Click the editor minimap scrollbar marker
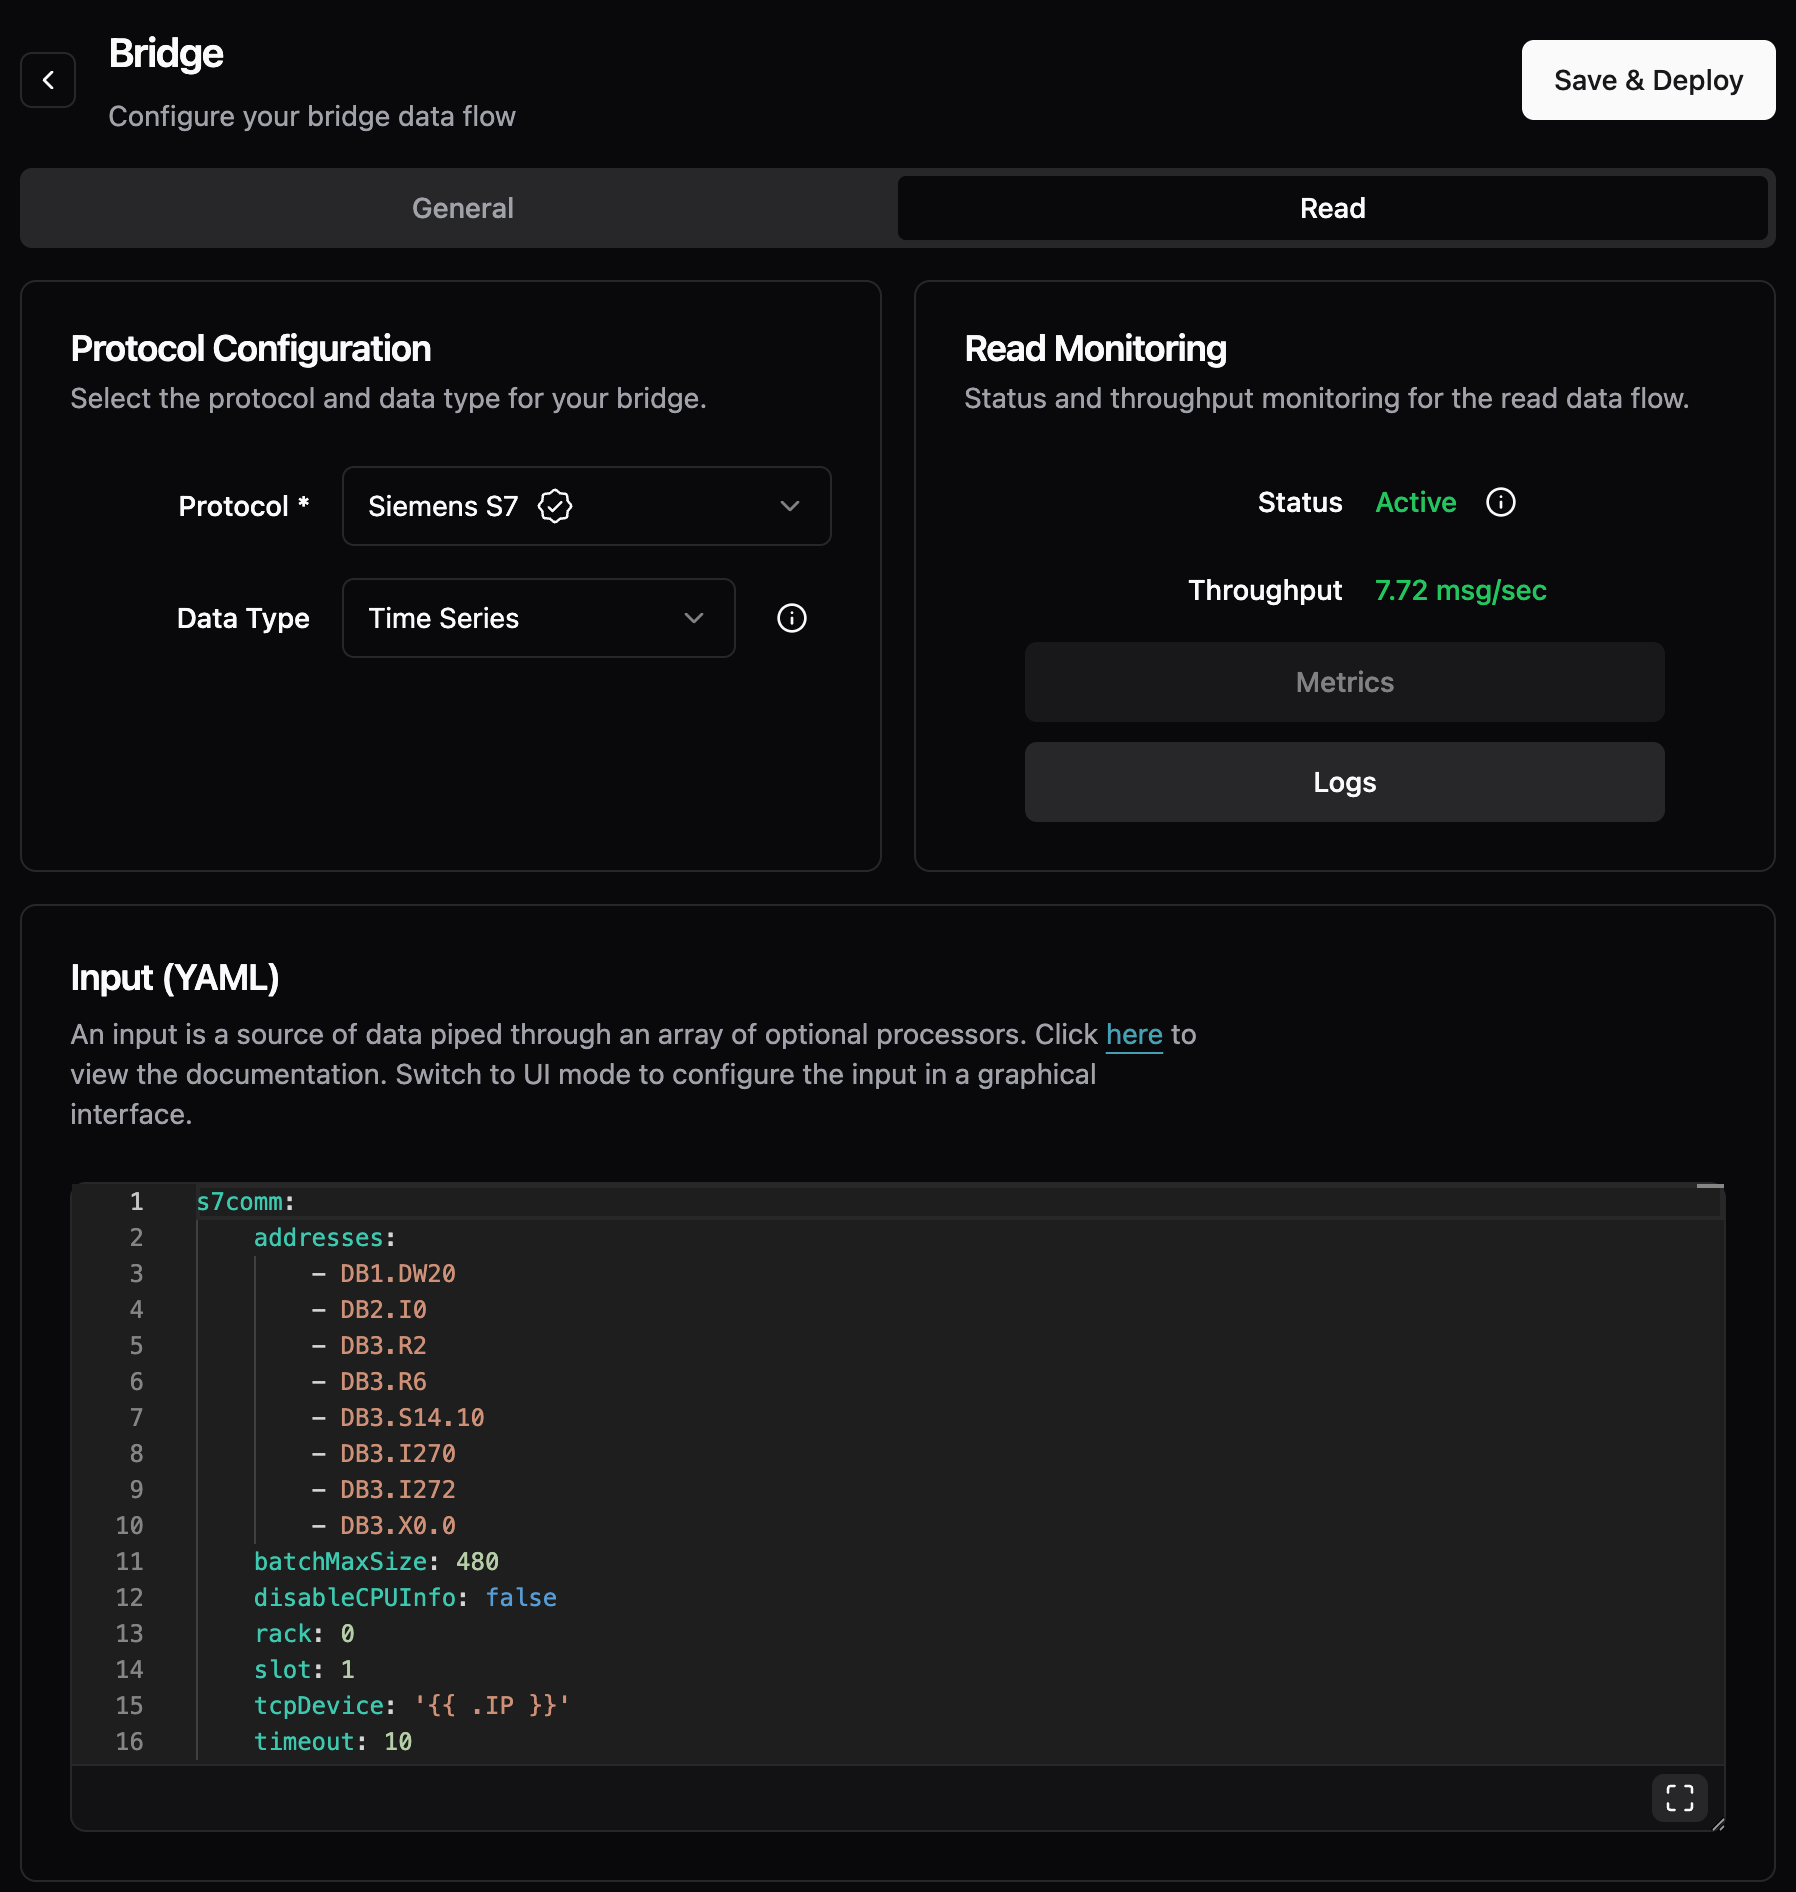 (x=1710, y=1186)
